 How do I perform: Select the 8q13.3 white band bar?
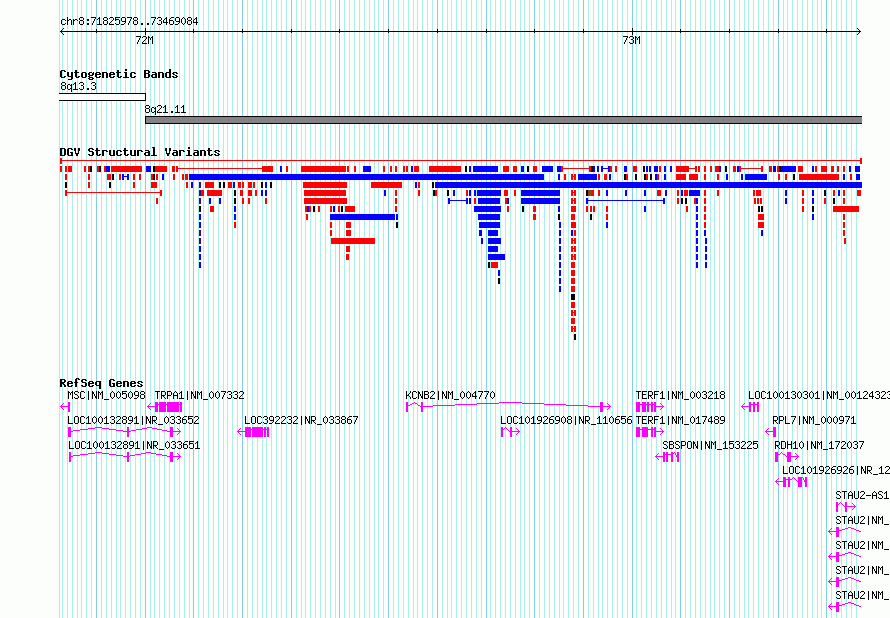click(x=102, y=97)
